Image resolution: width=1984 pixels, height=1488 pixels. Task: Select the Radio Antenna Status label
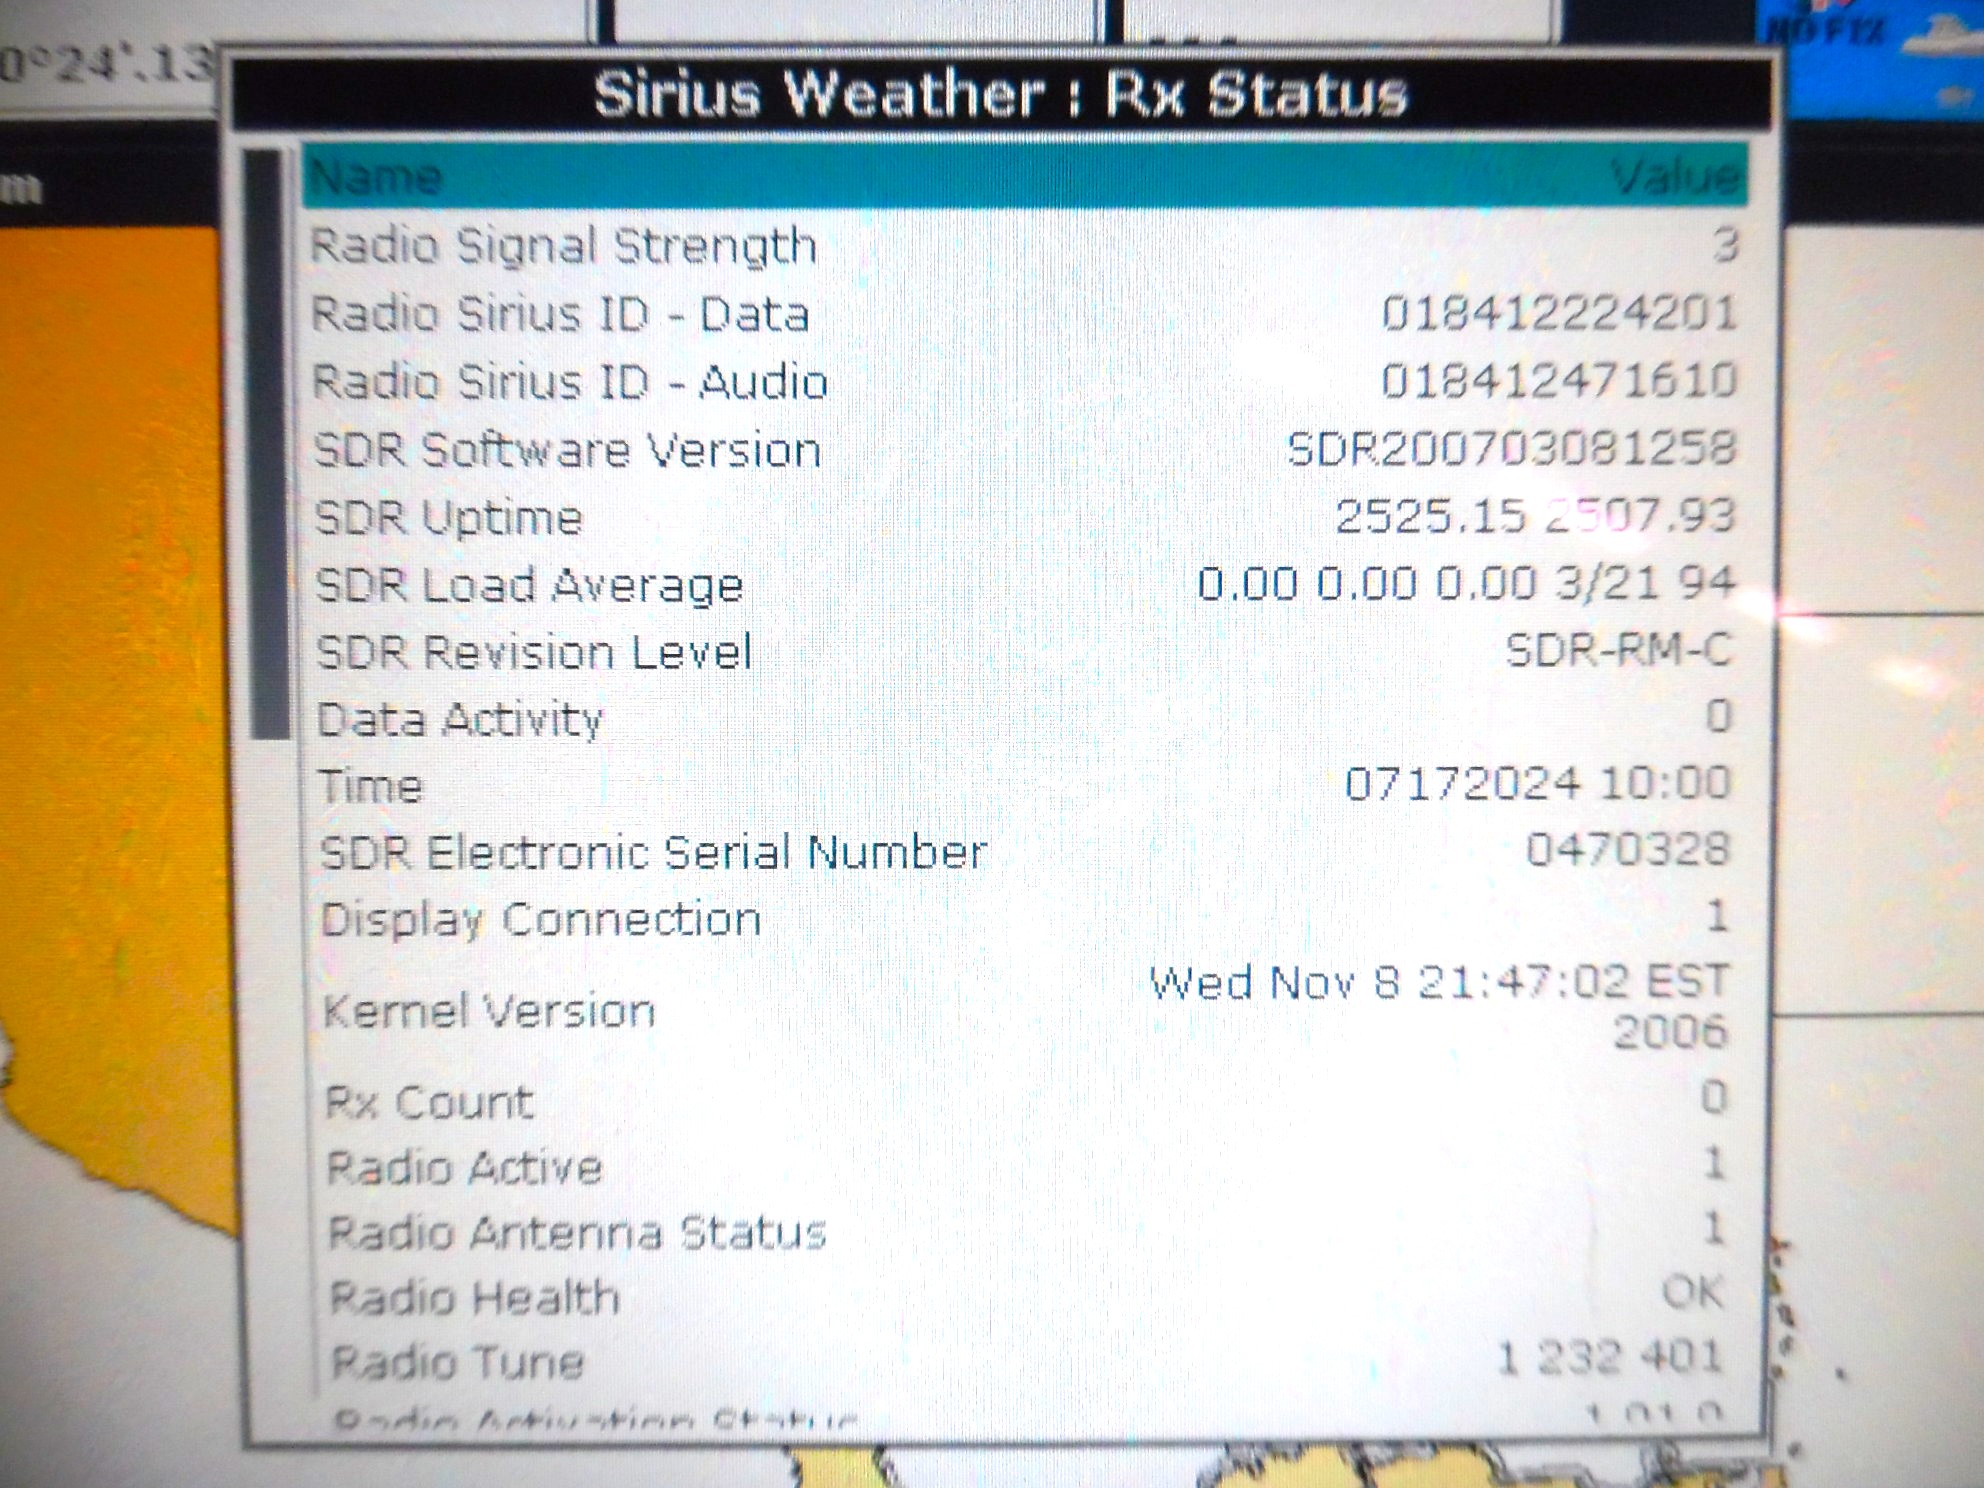578,1233
